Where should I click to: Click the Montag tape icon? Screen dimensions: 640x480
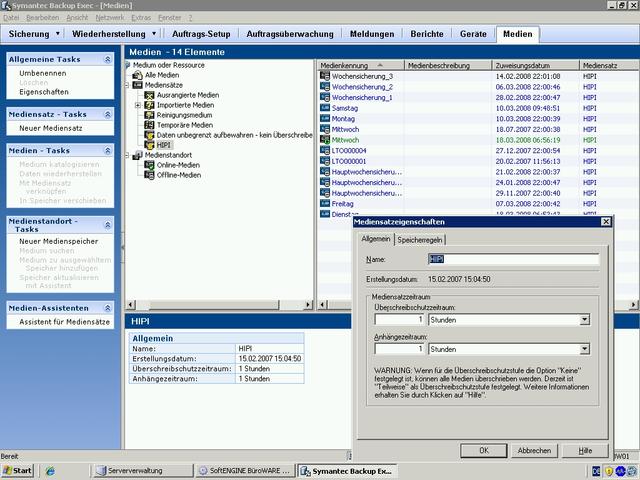(325, 118)
